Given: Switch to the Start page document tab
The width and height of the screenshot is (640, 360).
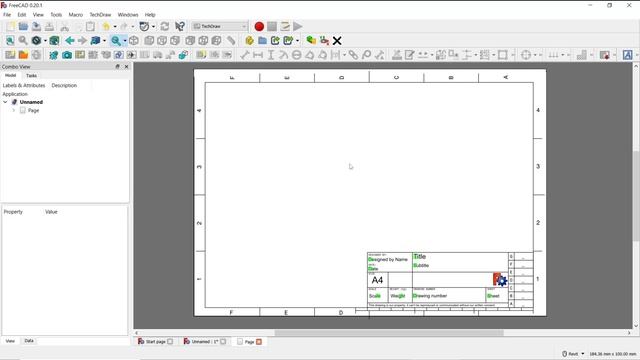Looking at the screenshot, I should (155, 342).
